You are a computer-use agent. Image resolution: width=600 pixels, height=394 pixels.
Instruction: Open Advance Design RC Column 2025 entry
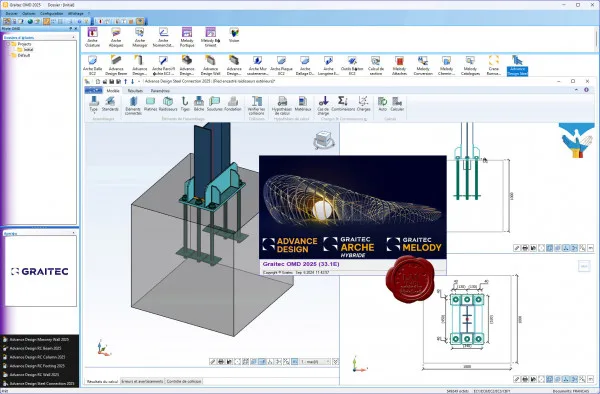[34, 357]
